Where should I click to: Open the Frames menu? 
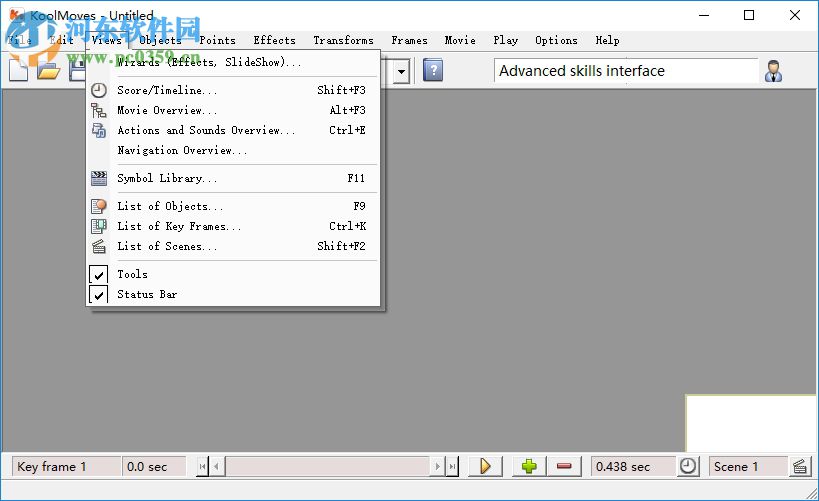pos(410,40)
